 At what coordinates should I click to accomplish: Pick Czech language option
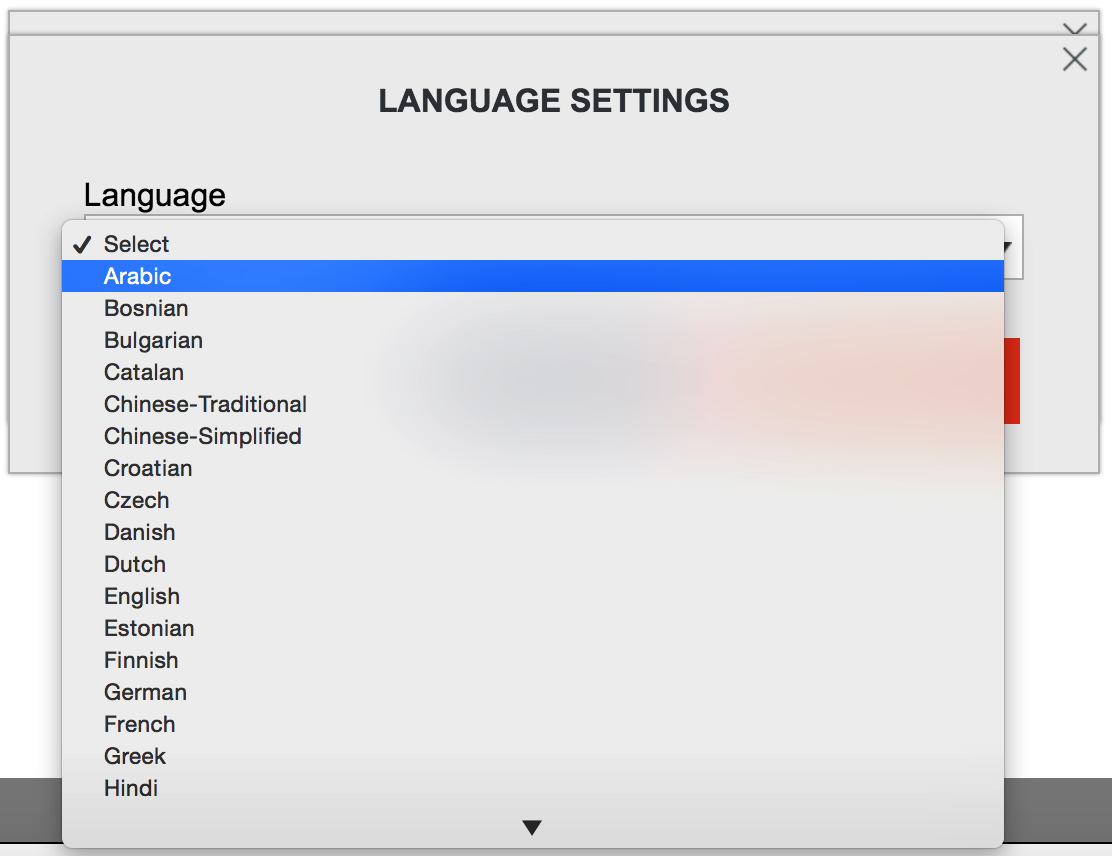coord(533,500)
